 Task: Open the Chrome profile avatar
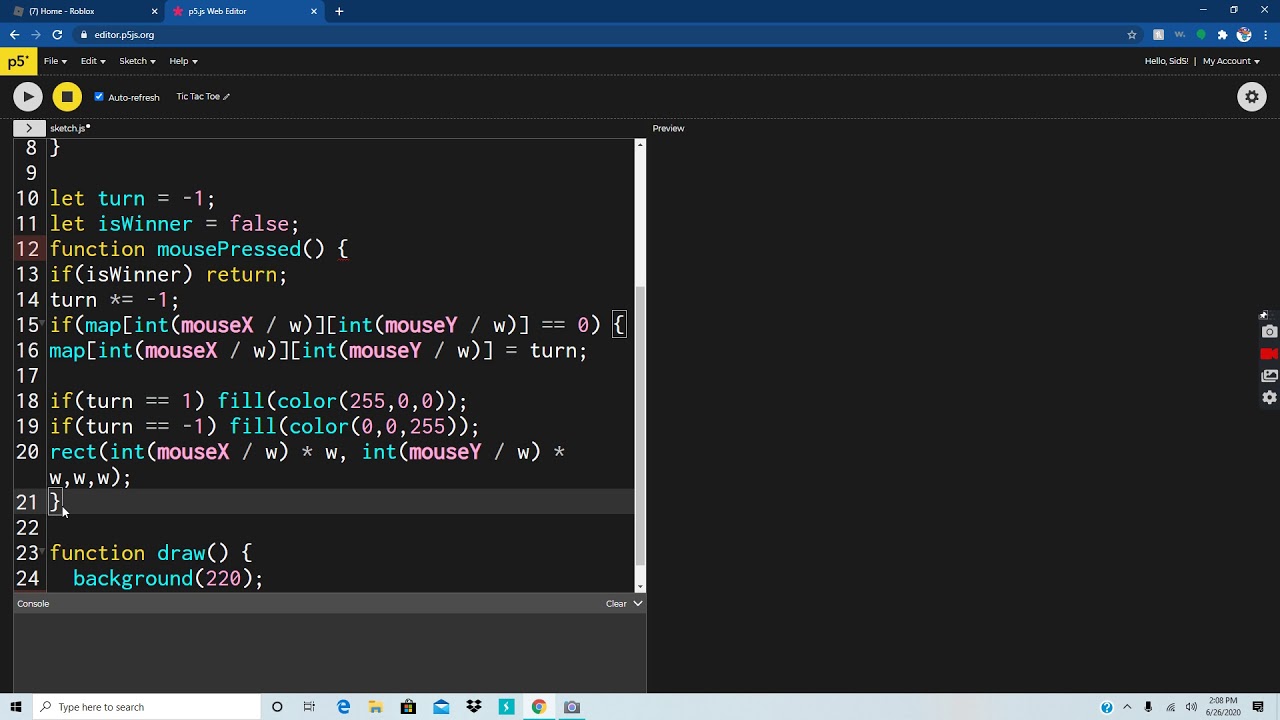[1244, 35]
